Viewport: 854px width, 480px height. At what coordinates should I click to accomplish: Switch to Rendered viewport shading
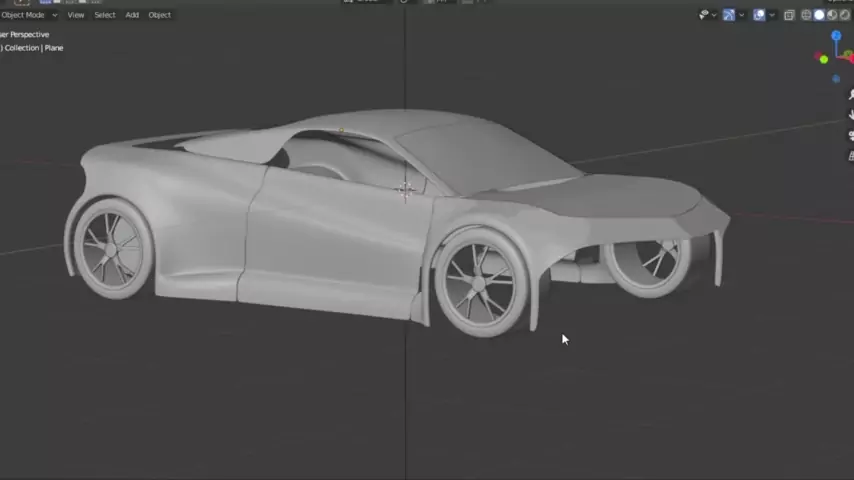pyautogui.click(x=845, y=15)
